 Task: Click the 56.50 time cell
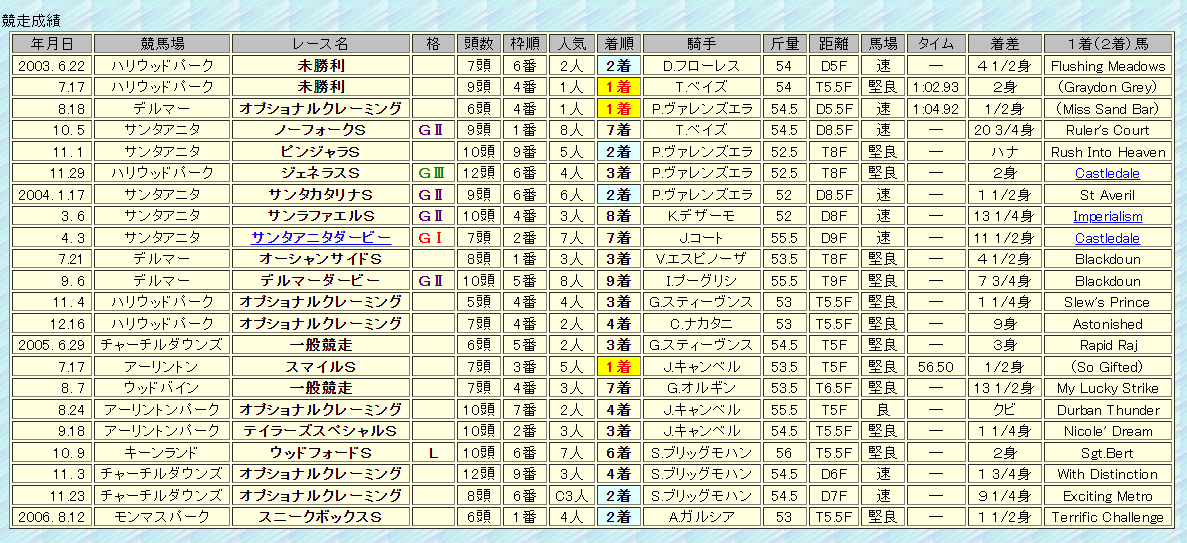click(x=936, y=367)
